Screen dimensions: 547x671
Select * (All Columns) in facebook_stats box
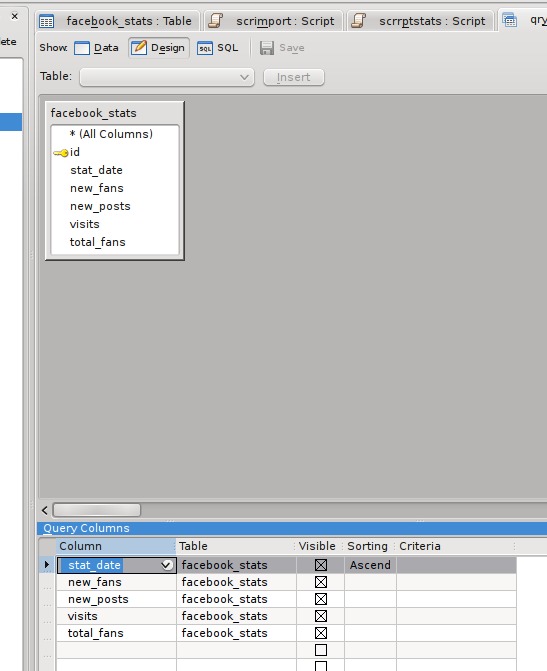(111, 134)
